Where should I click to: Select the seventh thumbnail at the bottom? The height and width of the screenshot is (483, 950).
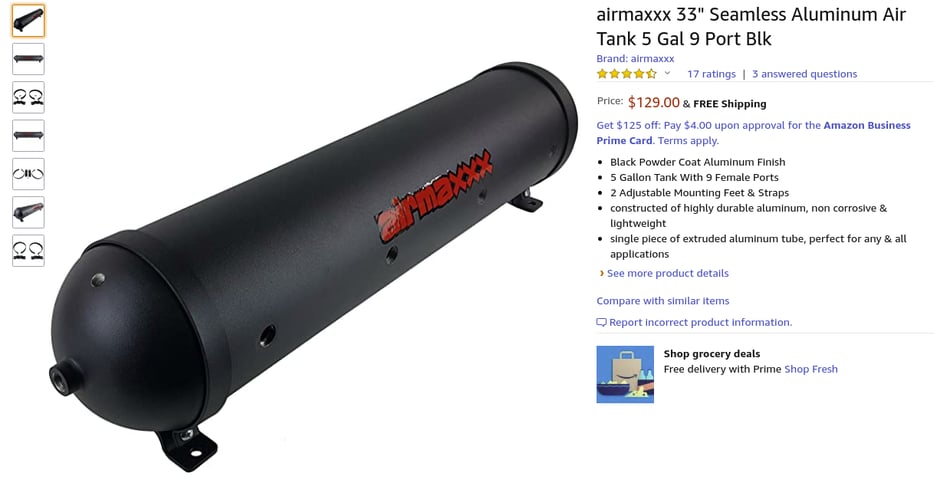coord(28,250)
